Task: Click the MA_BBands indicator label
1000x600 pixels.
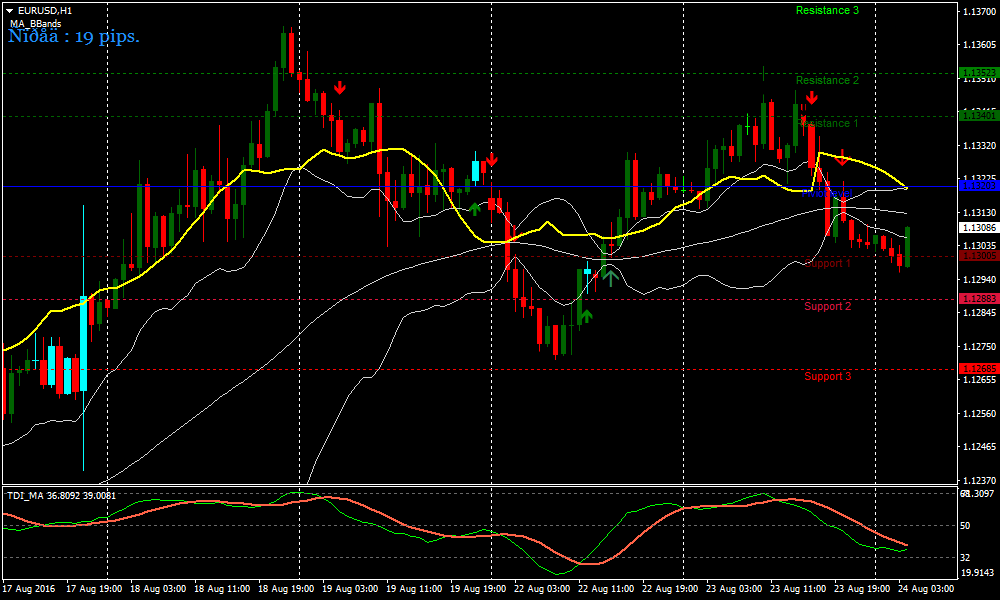Action: (x=37, y=23)
